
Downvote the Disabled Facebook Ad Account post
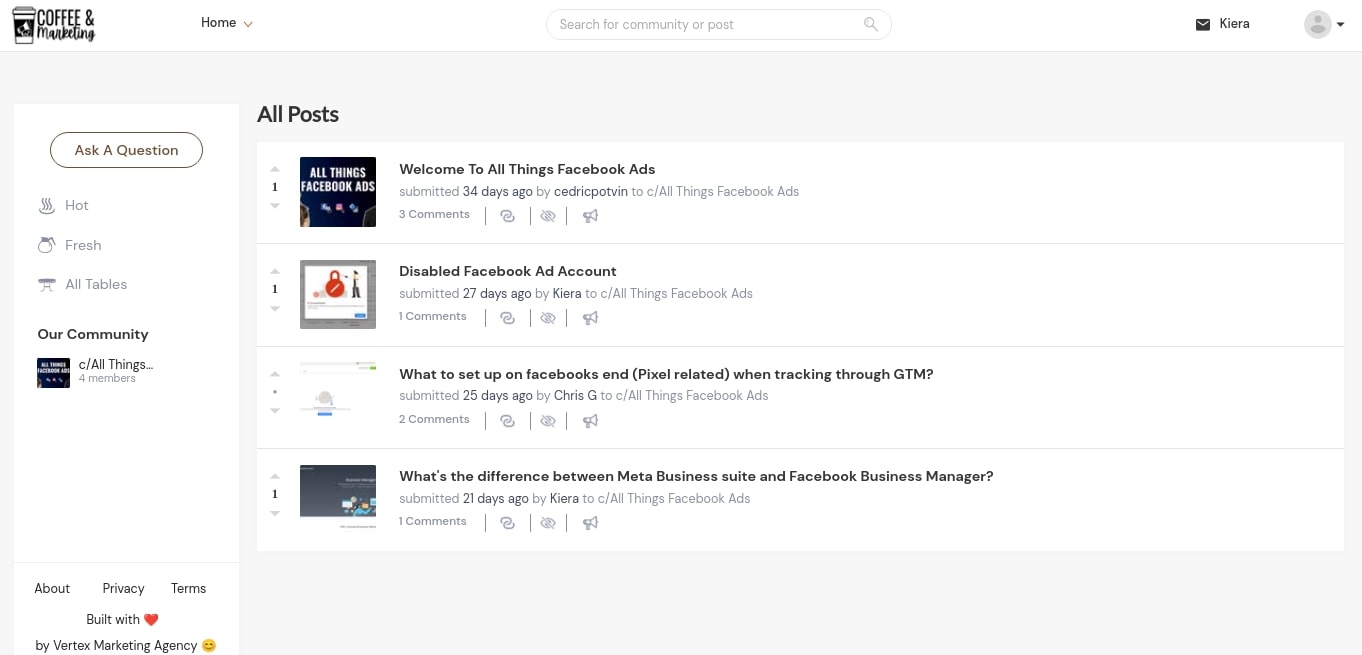pos(275,308)
